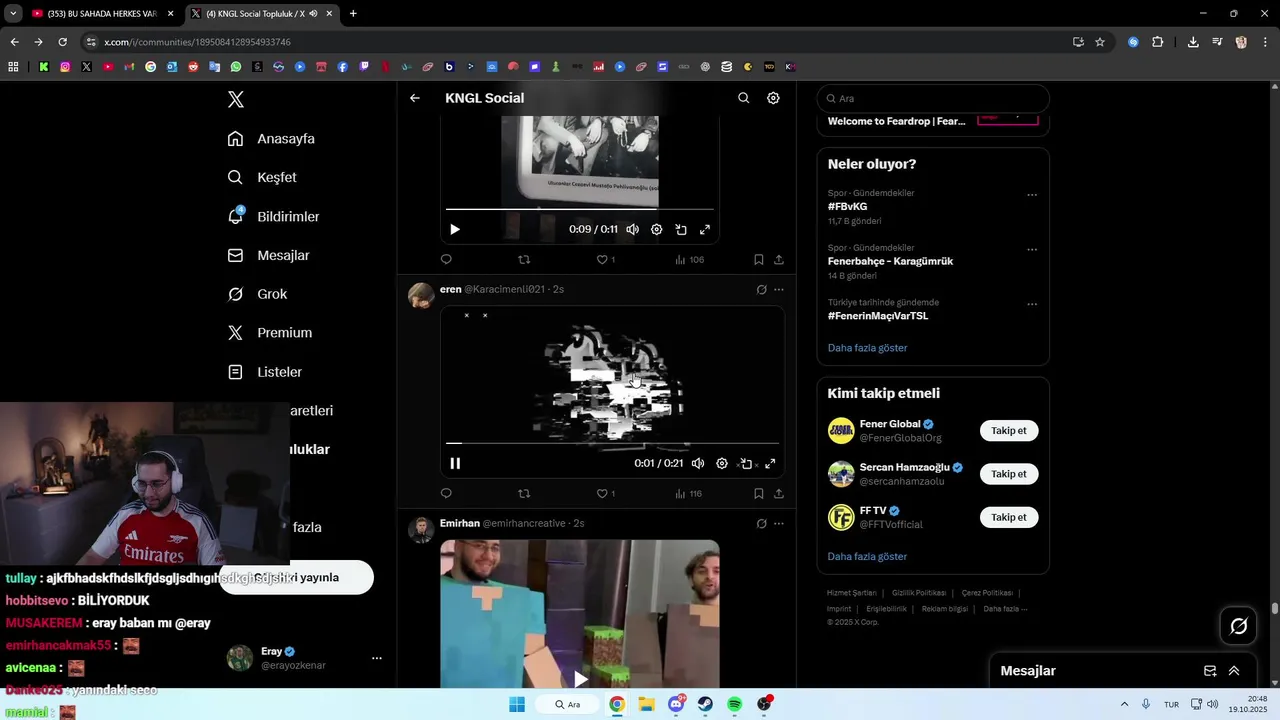Open Mesajlar in the sidebar
The image size is (1280, 720).
click(x=269, y=255)
